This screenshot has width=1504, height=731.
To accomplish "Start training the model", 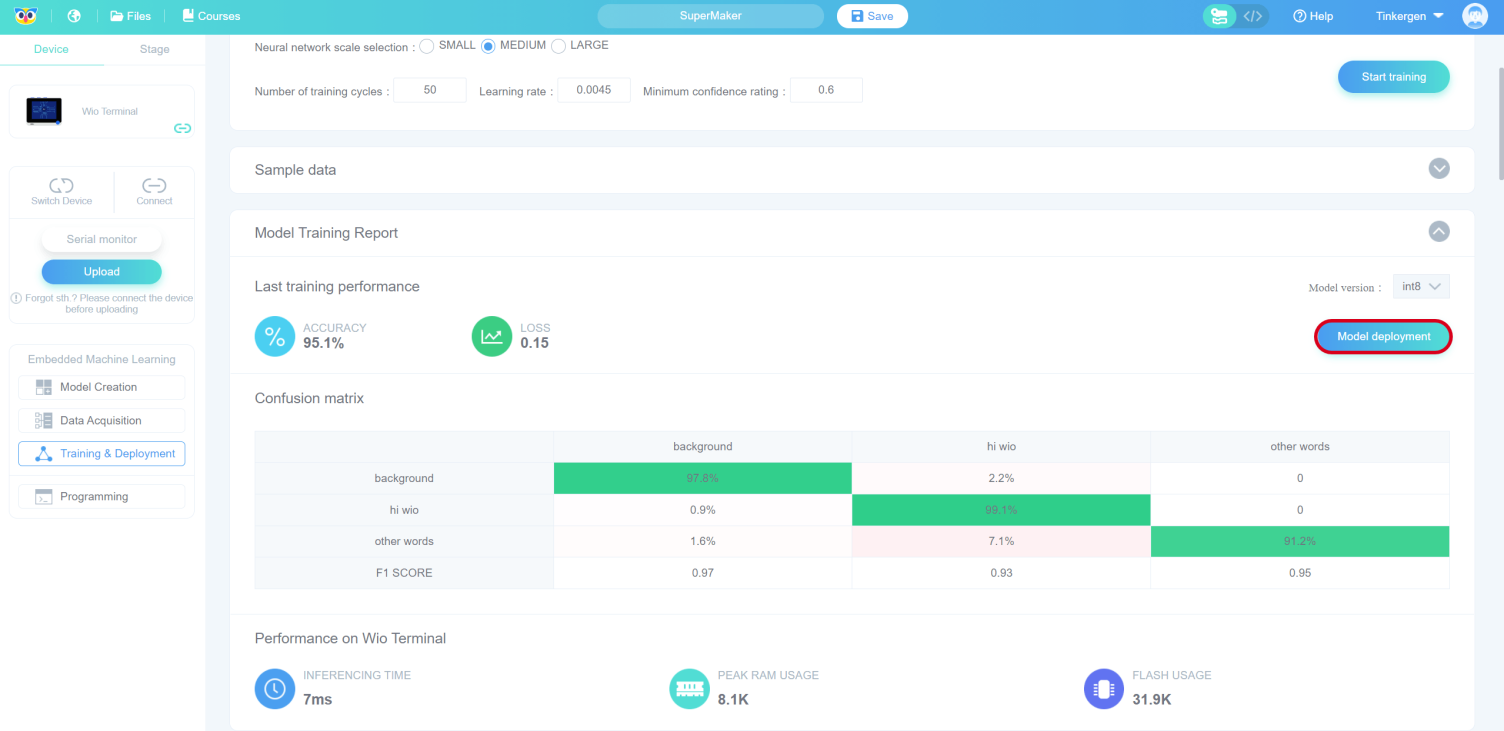I will [x=1393, y=77].
